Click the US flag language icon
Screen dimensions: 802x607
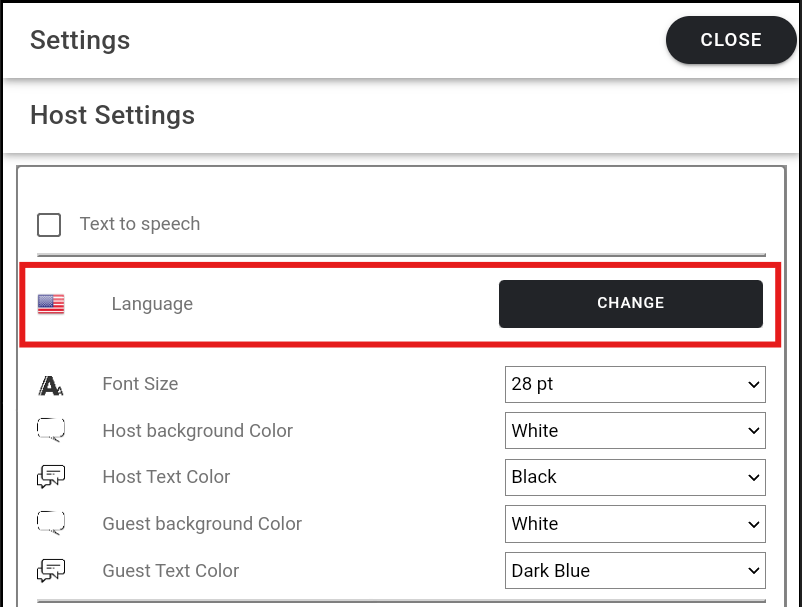(51, 304)
